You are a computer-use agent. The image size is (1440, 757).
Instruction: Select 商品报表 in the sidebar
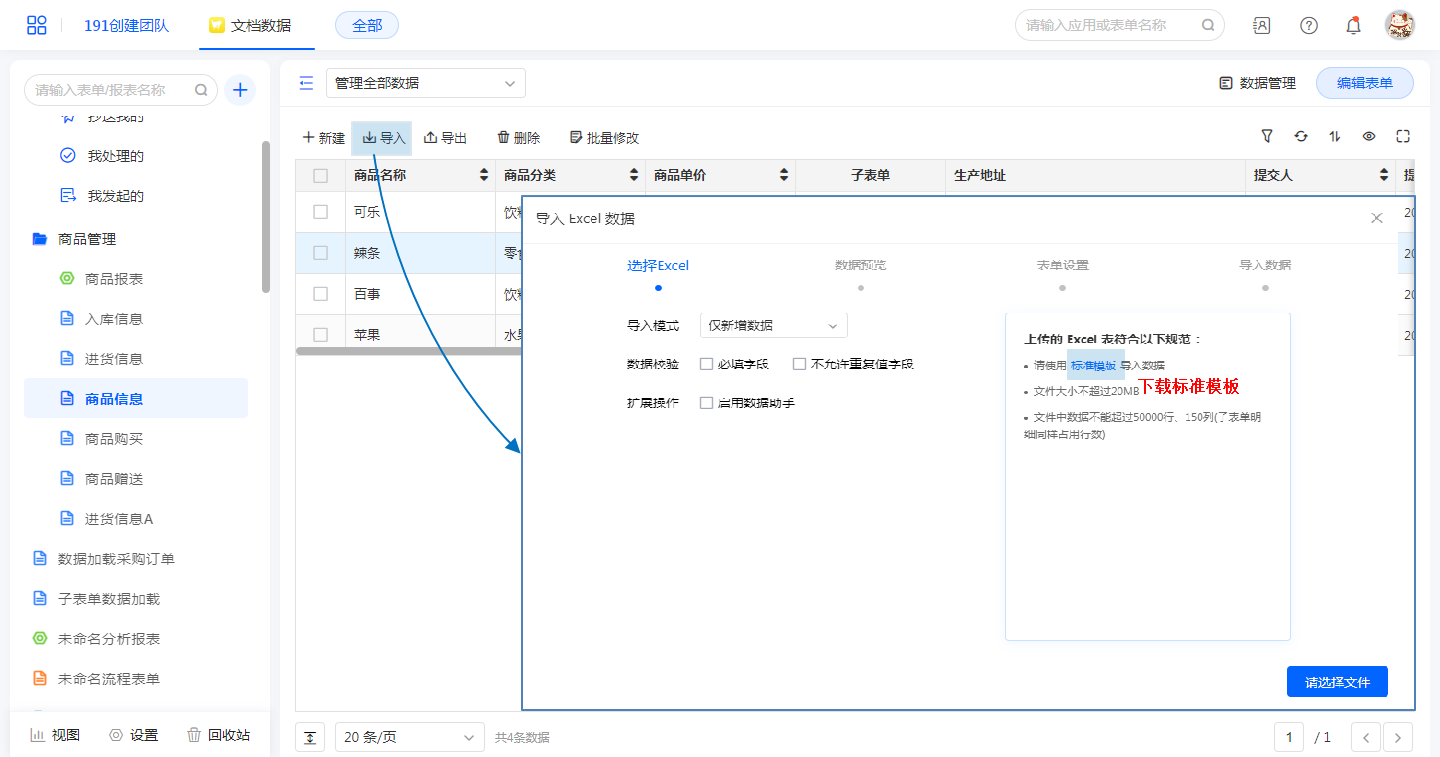click(114, 279)
